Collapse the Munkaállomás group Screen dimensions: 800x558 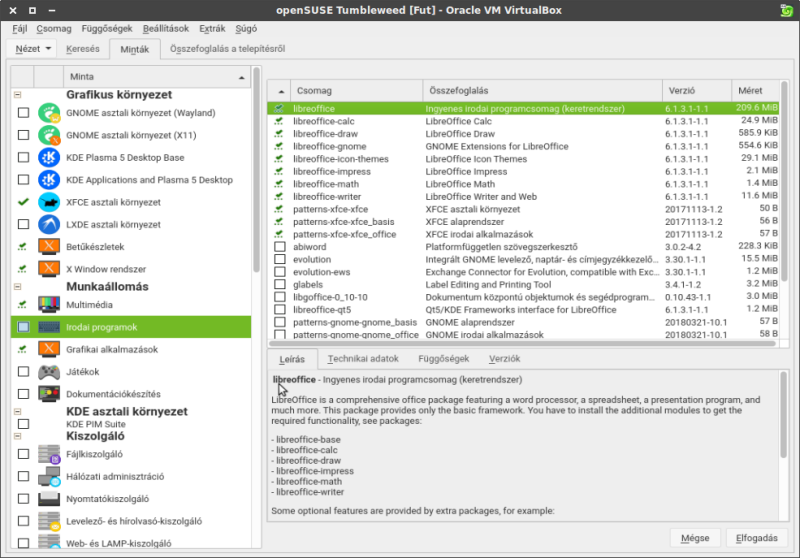pyautogui.click(x=17, y=287)
